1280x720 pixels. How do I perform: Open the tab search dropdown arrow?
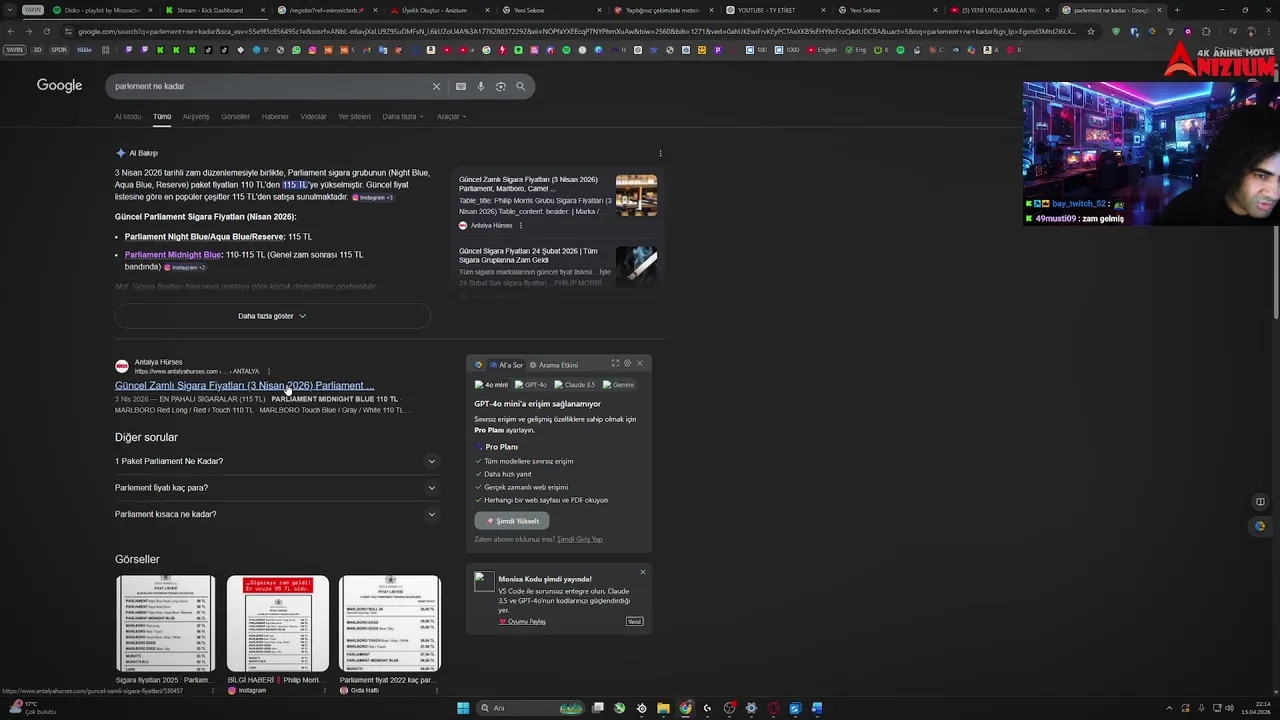(x=9, y=10)
